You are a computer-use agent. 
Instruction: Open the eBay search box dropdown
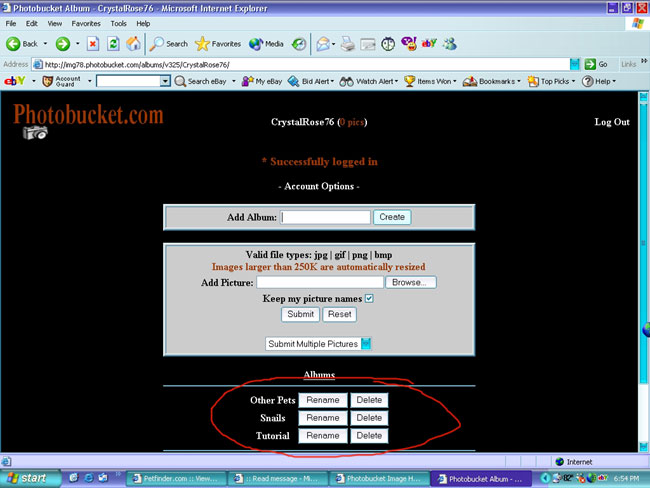165,81
